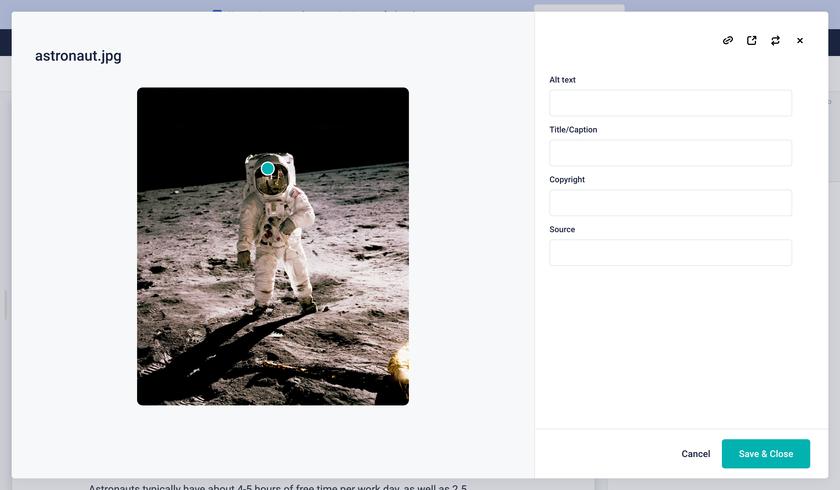
Task: Click the teal focal point marker
Action: point(267,169)
